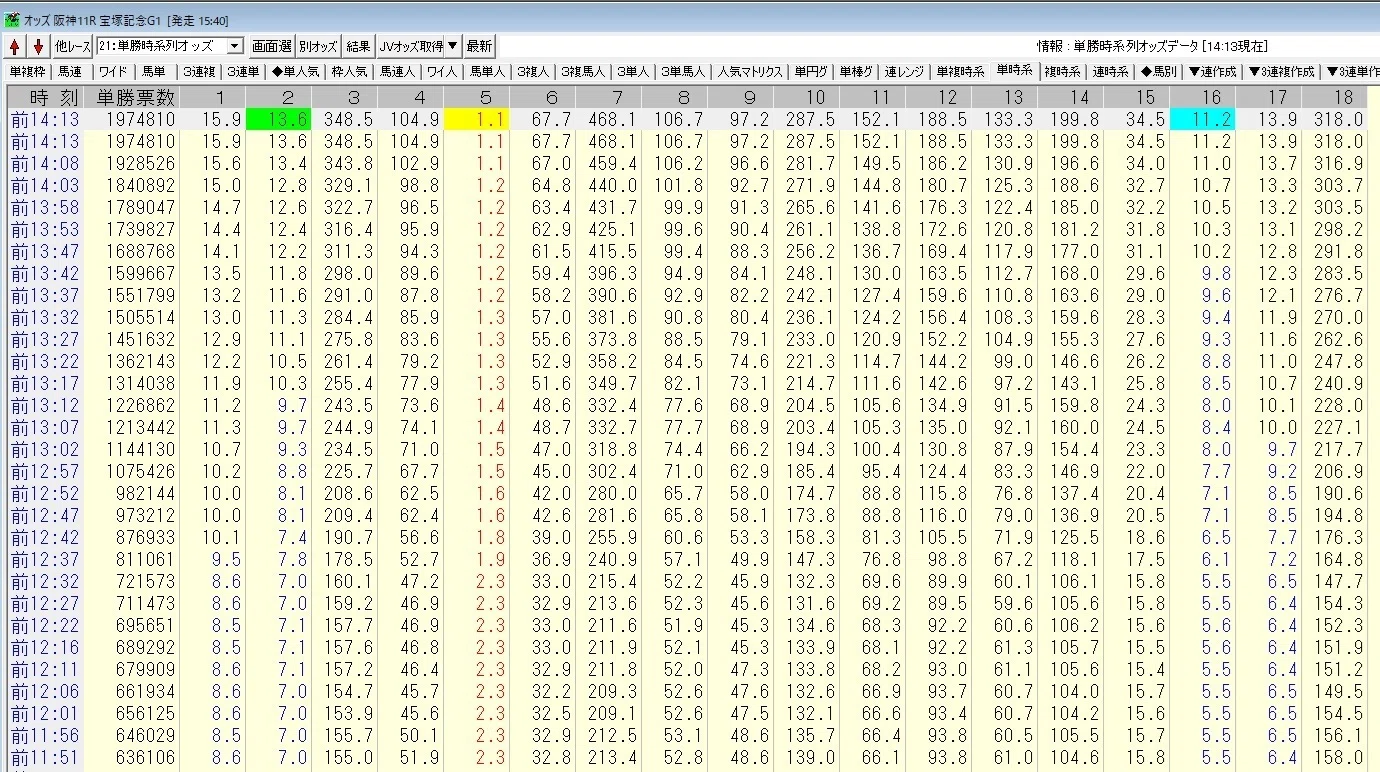
Task: Select the 人気マトリクス tab
Action: pyautogui.click(x=749, y=72)
